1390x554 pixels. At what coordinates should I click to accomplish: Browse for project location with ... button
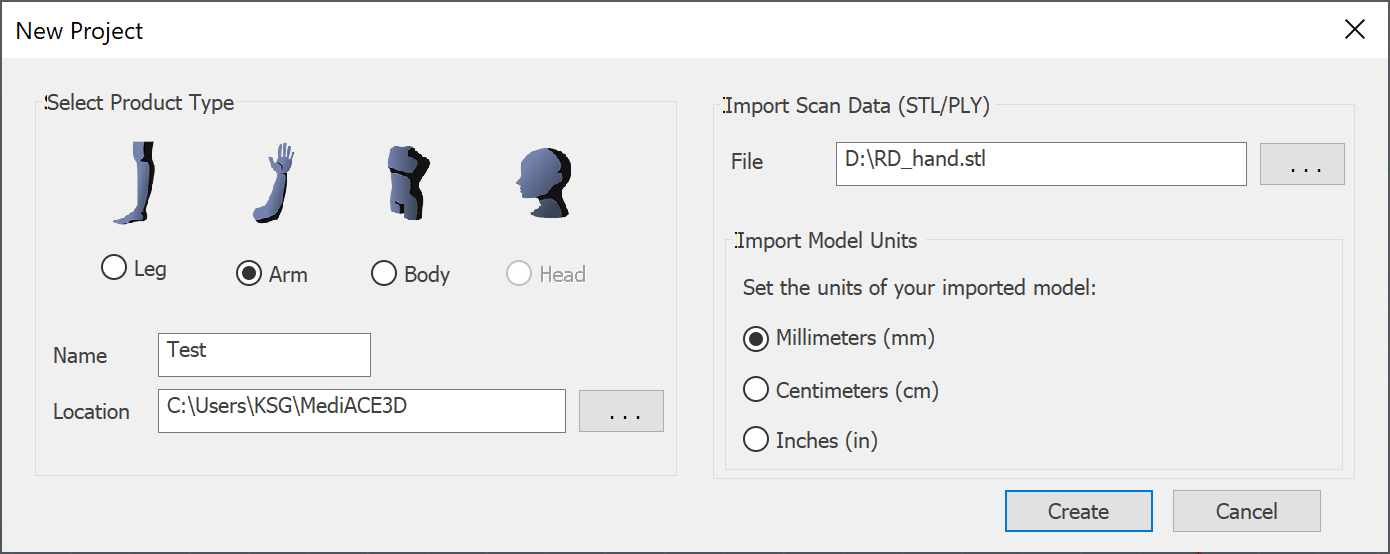[621, 411]
